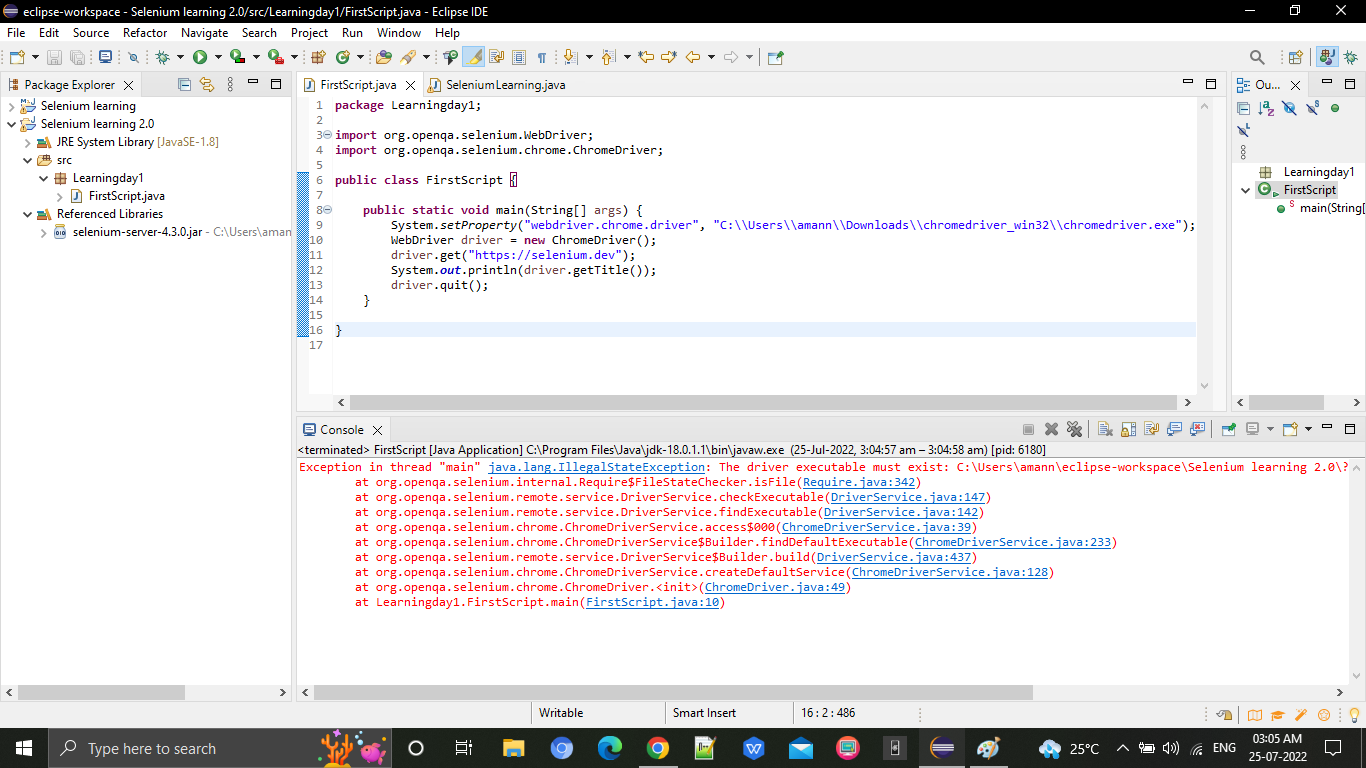Screen dimensions: 1366x768
Task: Collapse FirstScript in Outline view
Action: click(1245, 190)
